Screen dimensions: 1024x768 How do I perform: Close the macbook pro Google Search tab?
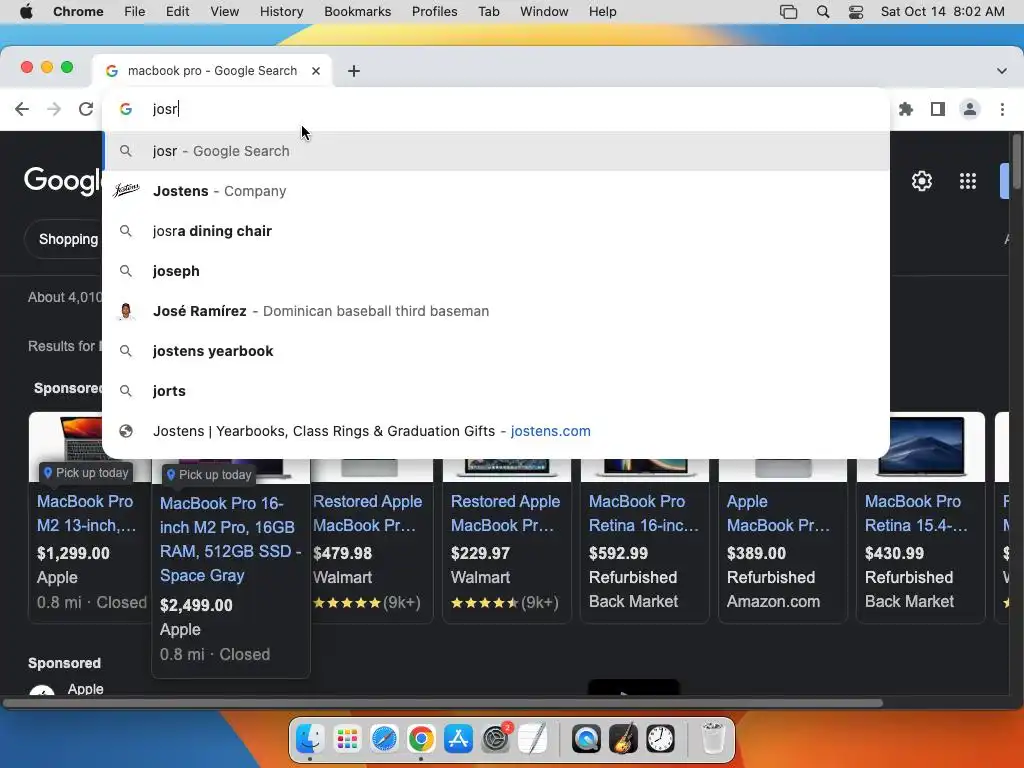[x=316, y=71]
